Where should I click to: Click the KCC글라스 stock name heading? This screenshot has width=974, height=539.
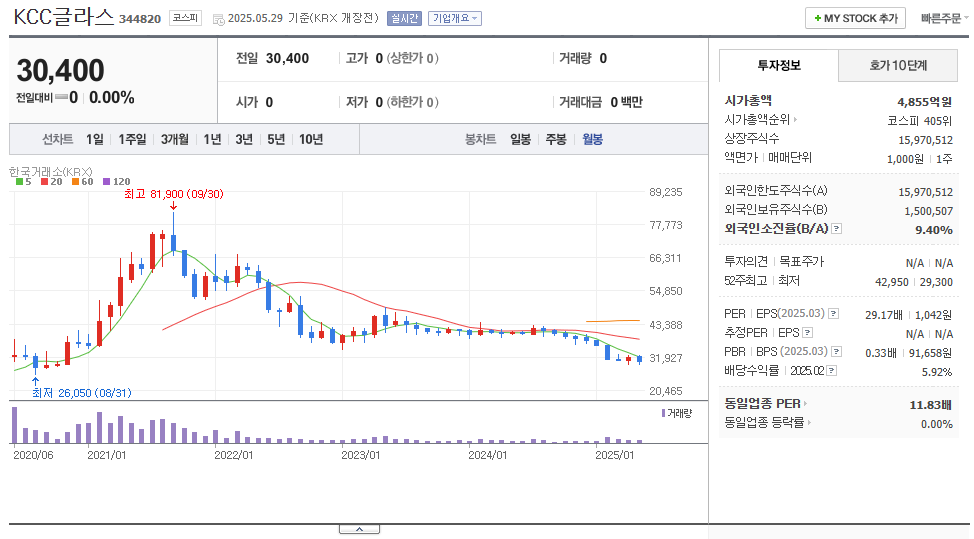click(x=64, y=17)
